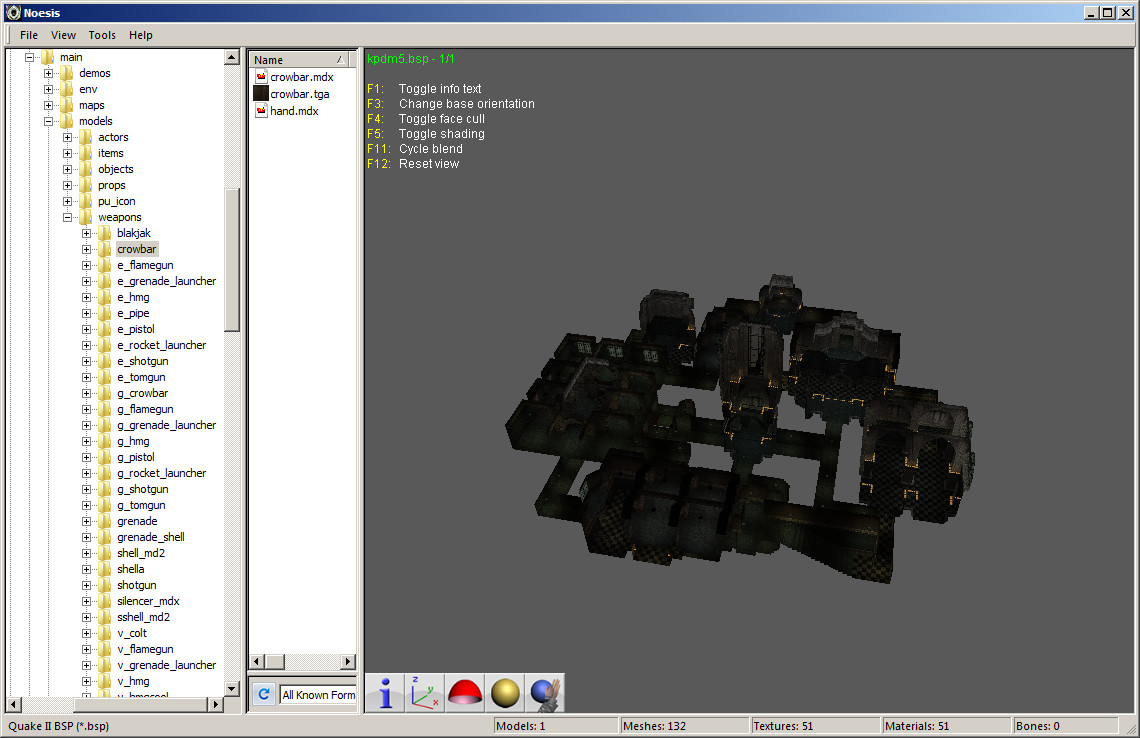Expand the g_tomgun folder node
The width and height of the screenshot is (1140, 738).
point(87,505)
